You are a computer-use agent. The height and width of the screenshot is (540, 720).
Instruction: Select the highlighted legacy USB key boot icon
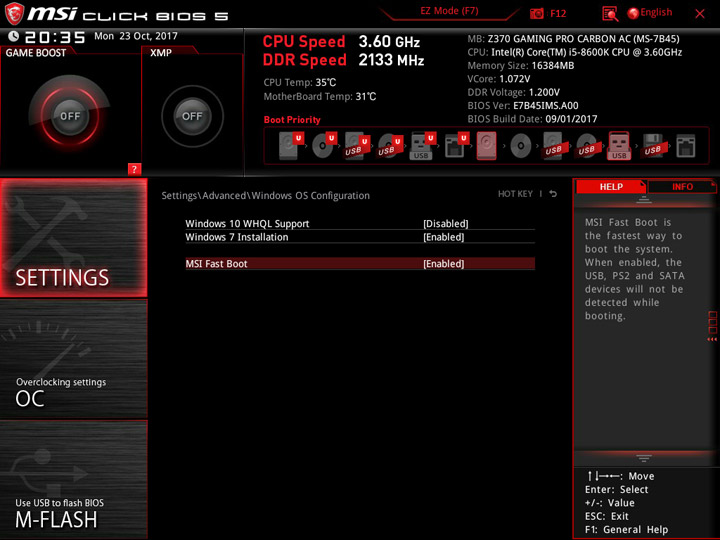[619, 146]
